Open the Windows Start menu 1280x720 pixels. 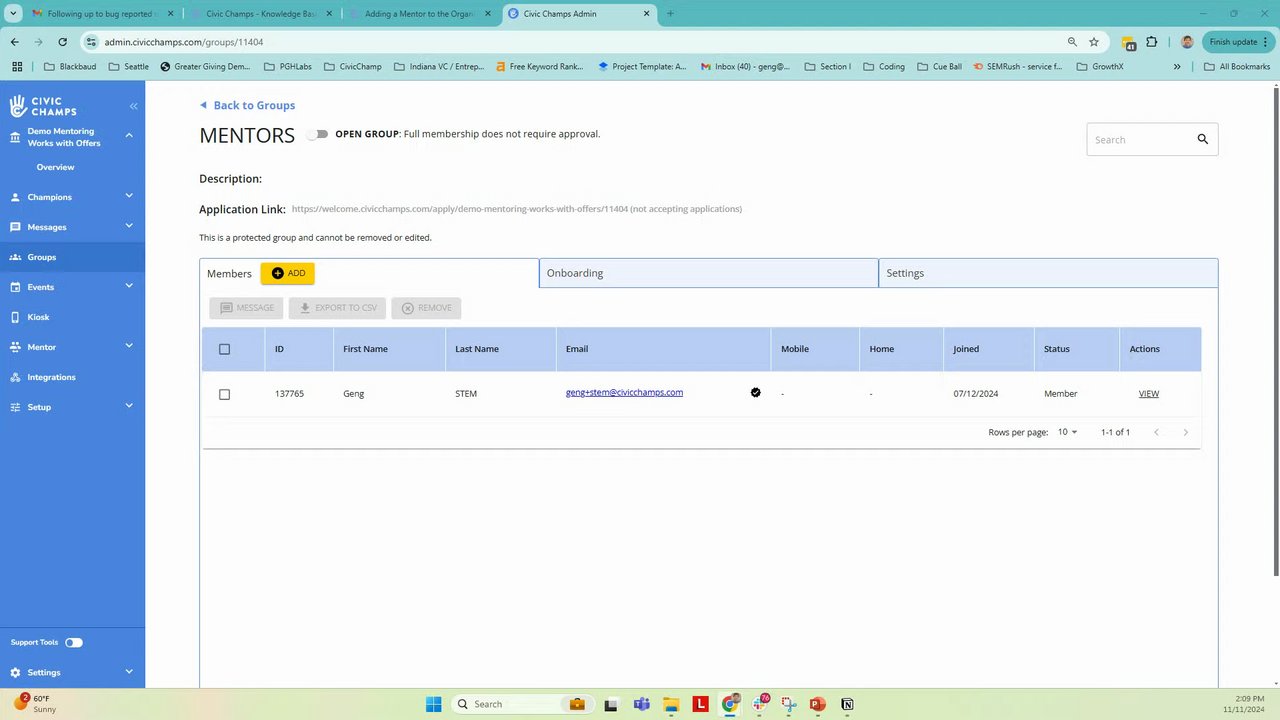(433, 704)
